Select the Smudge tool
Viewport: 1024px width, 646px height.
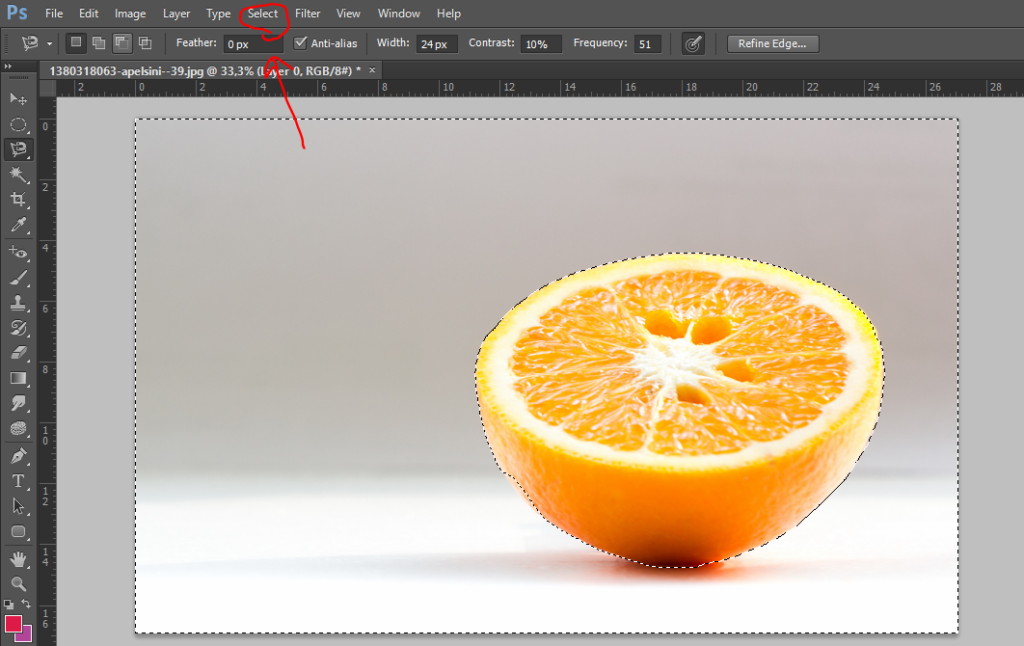18,404
